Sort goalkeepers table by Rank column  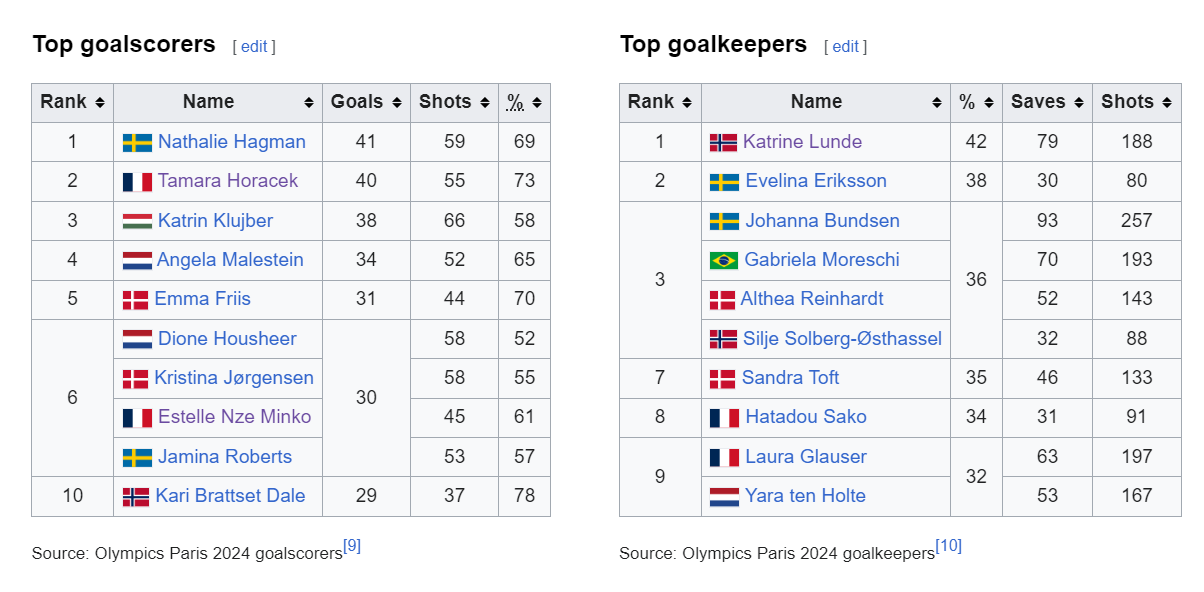tap(660, 102)
